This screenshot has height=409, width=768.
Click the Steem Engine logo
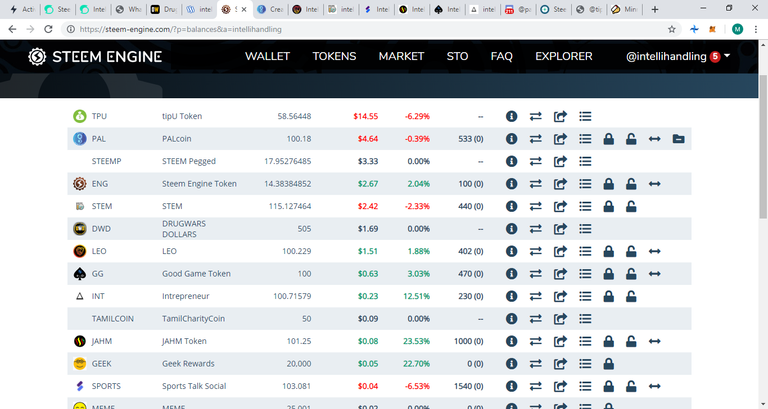95,56
